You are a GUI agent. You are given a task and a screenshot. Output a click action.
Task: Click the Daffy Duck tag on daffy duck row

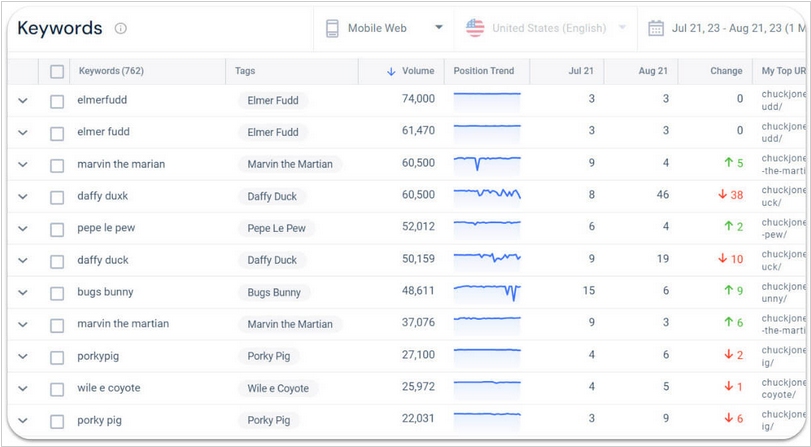[x=272, y=260]
